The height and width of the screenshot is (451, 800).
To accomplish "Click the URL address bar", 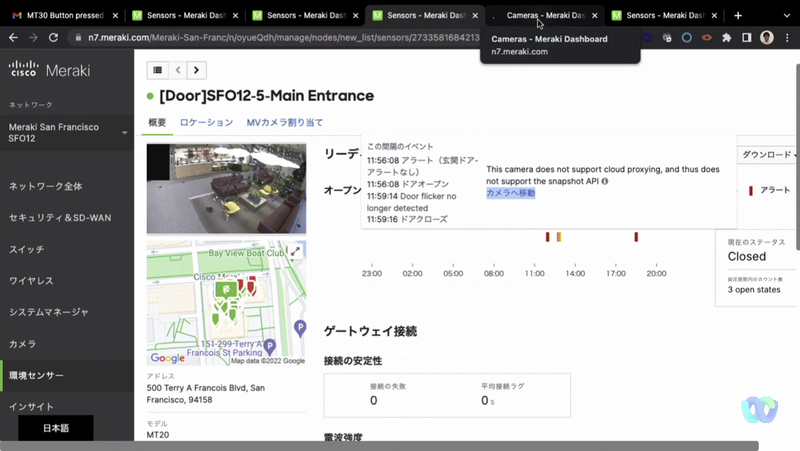I will tap(283, 38).
